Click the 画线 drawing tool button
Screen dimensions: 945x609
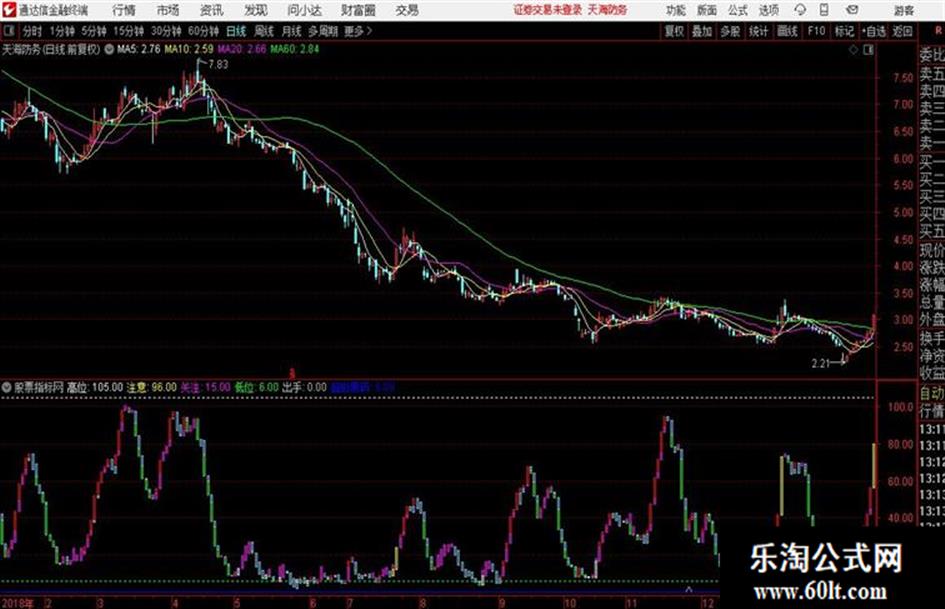787,31
